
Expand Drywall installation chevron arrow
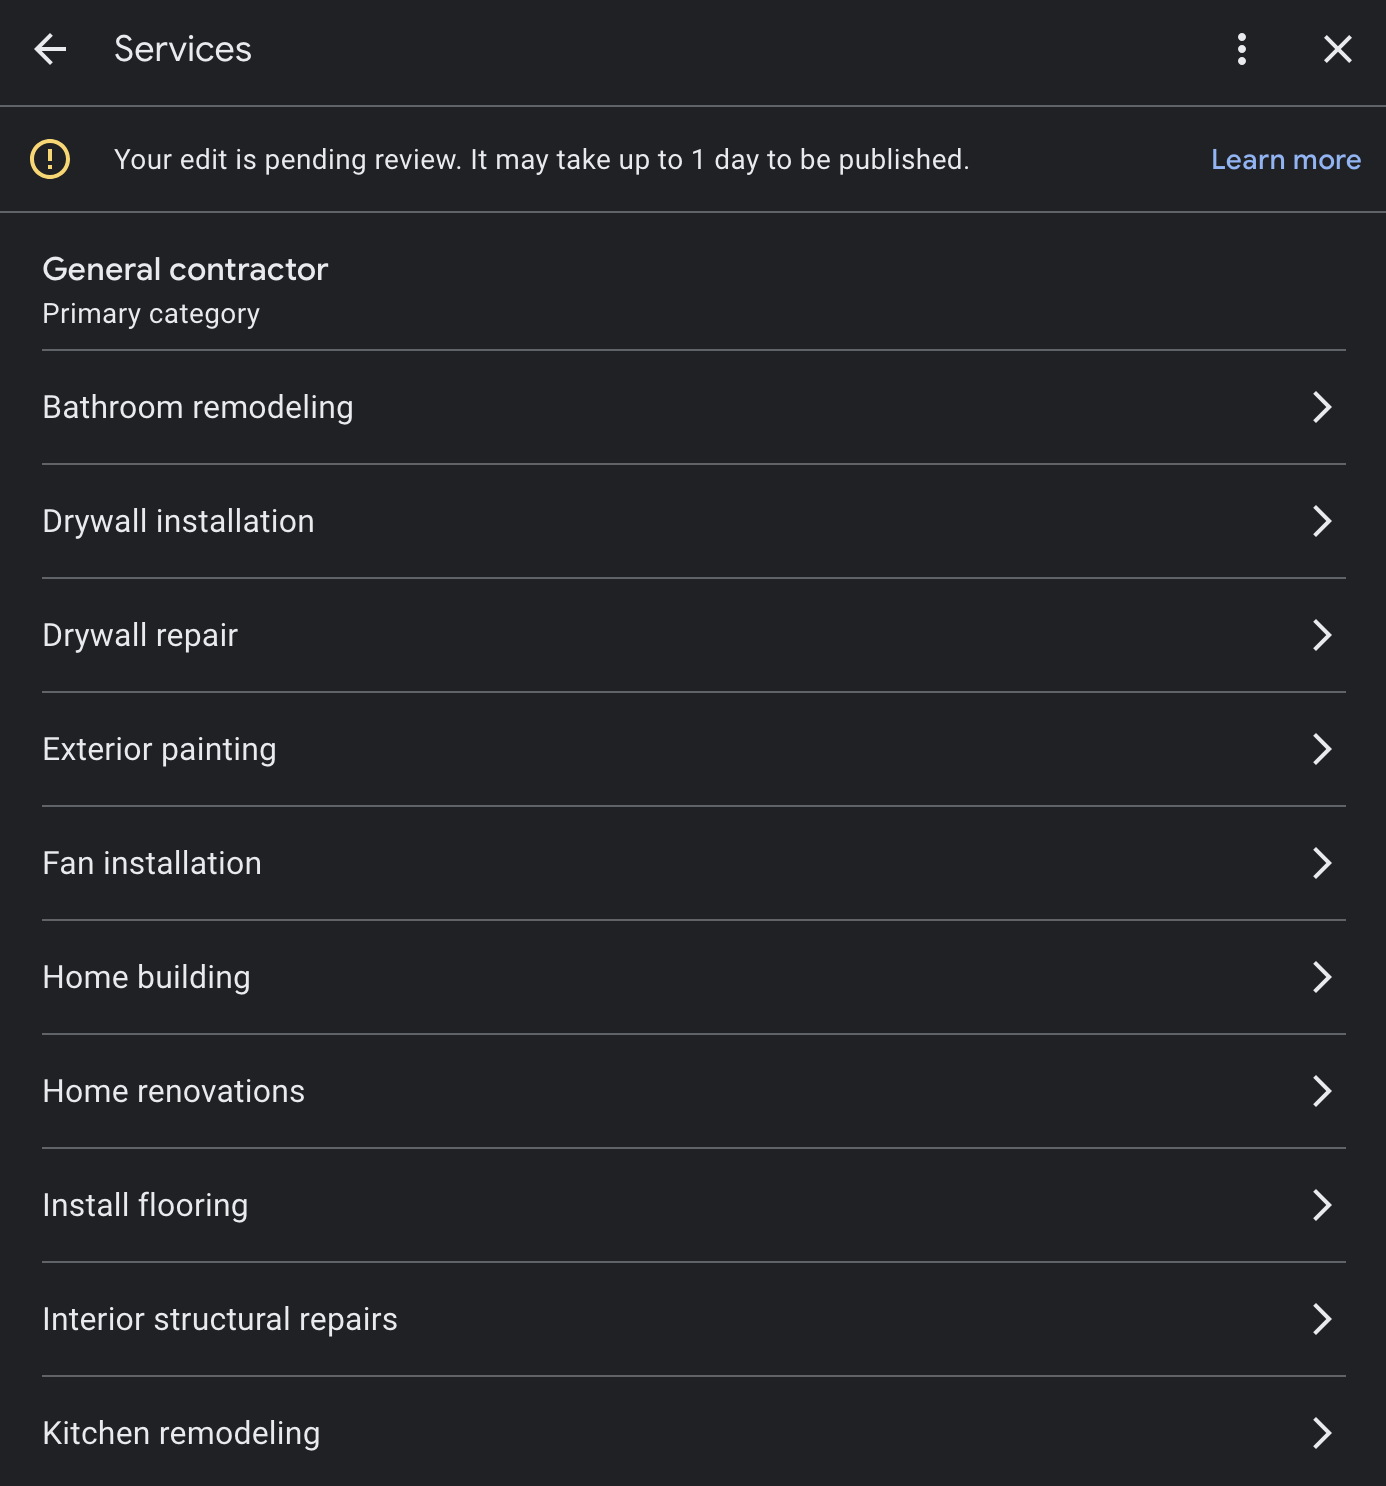[x=1322, y=521]
